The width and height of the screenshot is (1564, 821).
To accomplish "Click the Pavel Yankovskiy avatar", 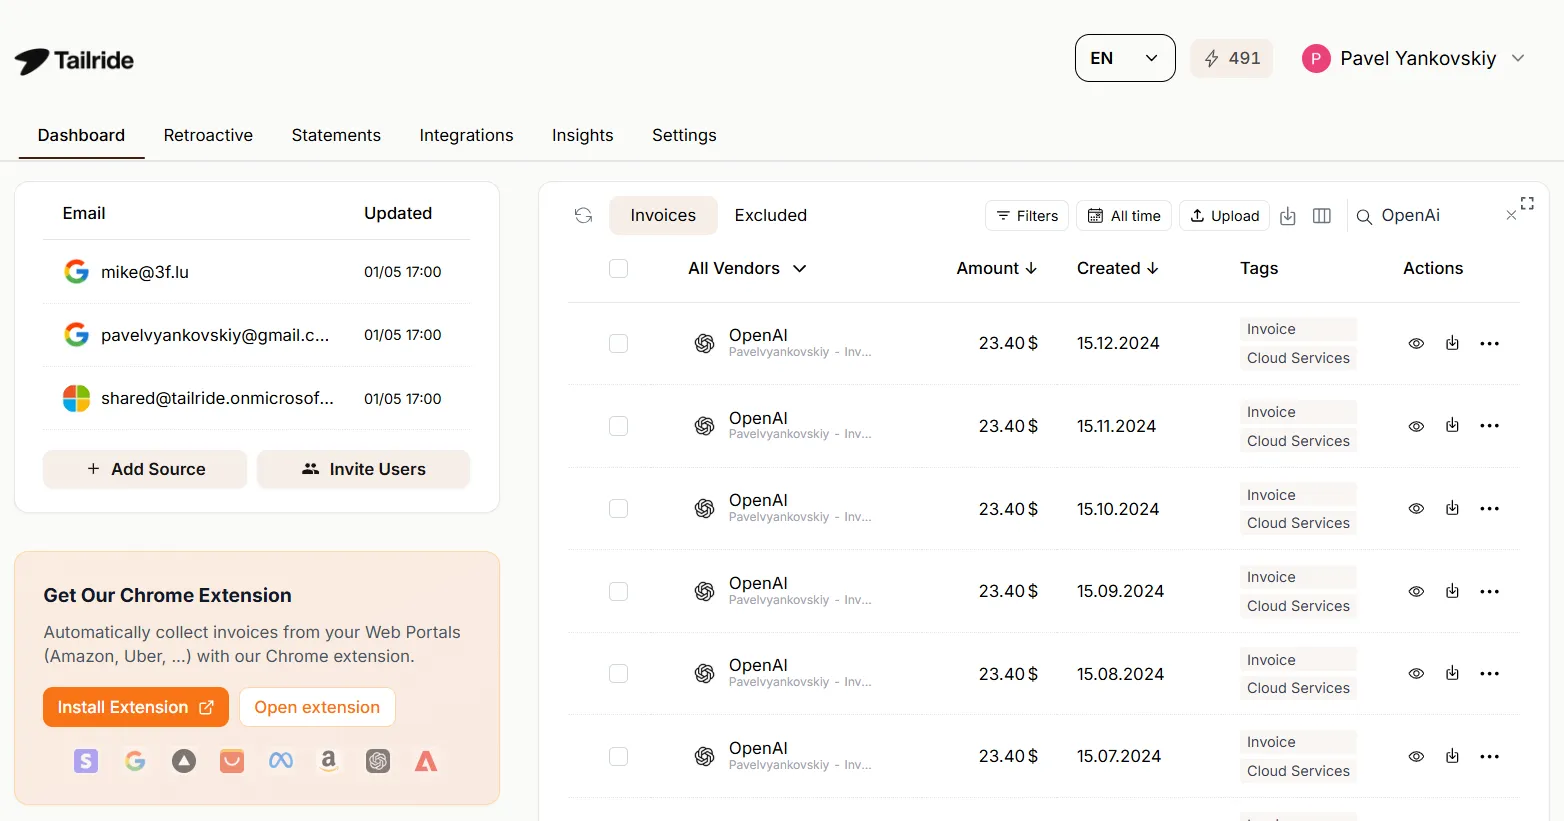I will coord(1316,59).
